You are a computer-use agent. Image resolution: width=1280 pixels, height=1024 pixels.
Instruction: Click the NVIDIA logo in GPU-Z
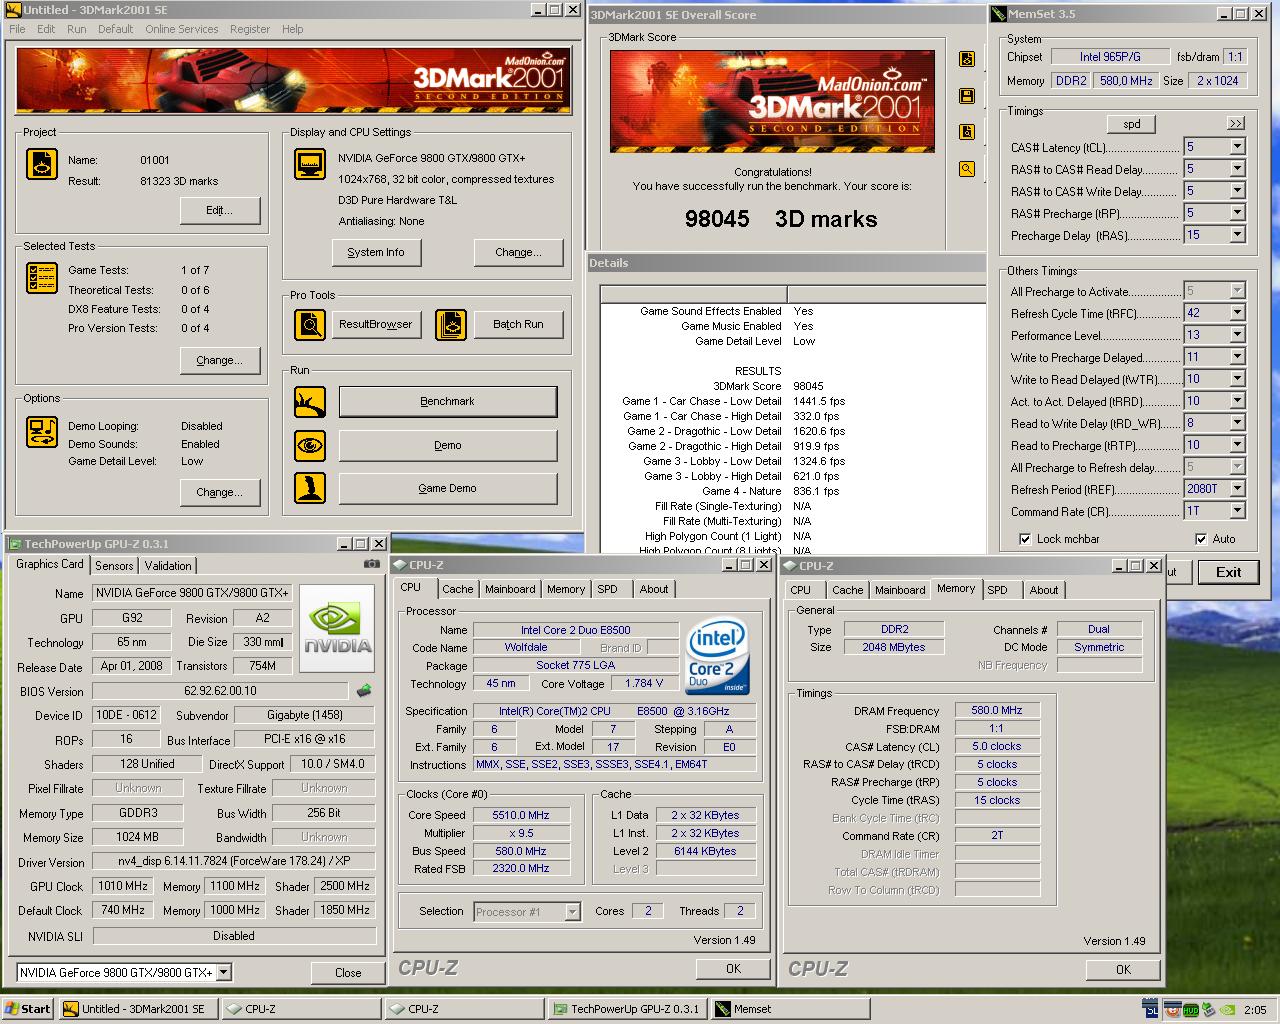[337, 629]
